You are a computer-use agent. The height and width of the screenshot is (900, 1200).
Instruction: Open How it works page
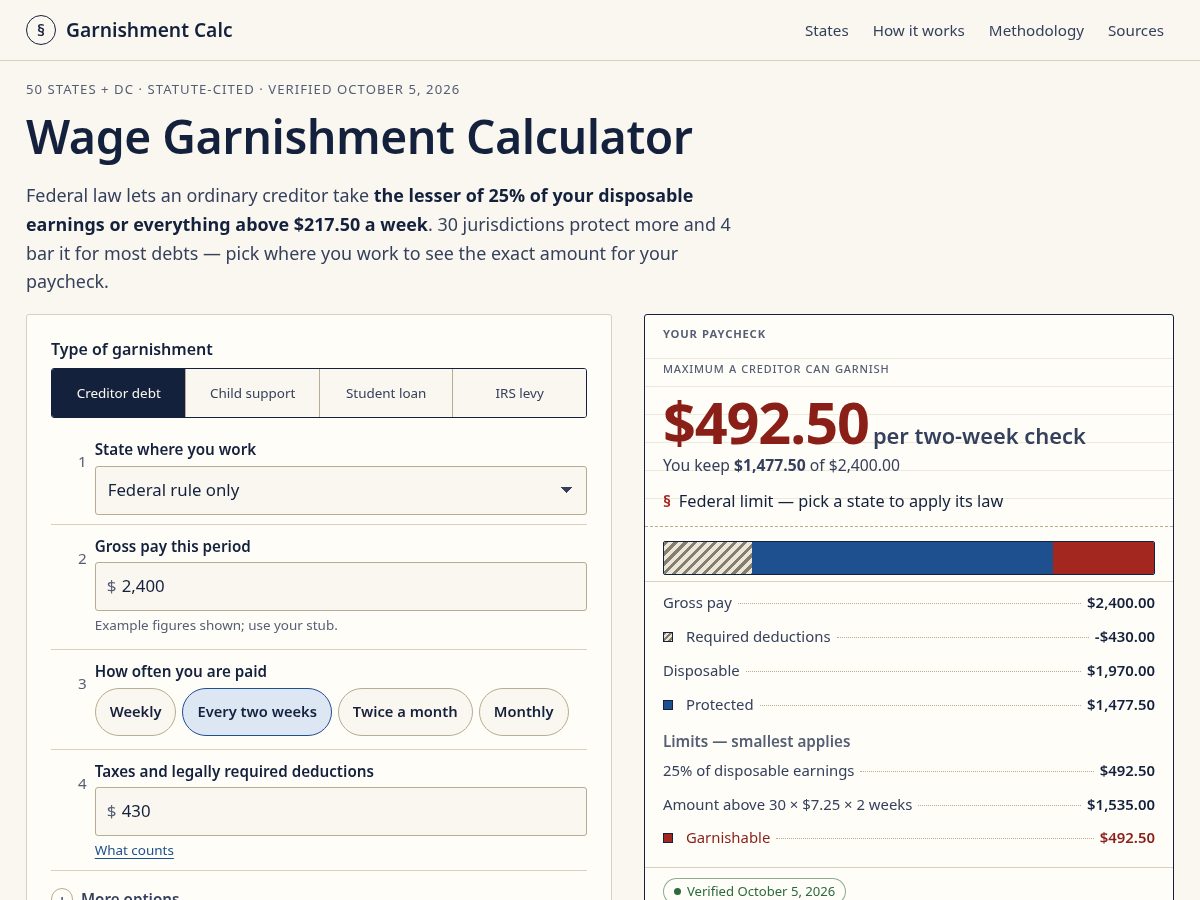pyautogui.click(x=918, y=31)
